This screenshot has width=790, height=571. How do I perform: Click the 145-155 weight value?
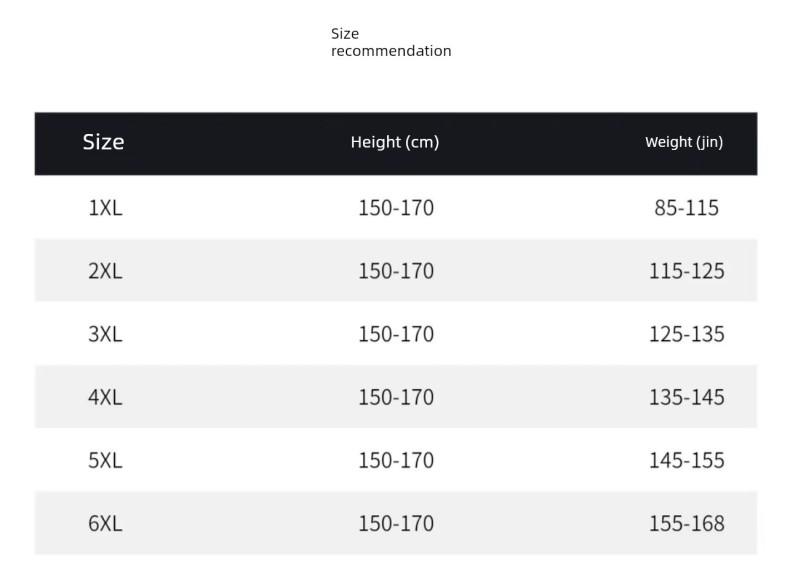click(x=686, y=460)
